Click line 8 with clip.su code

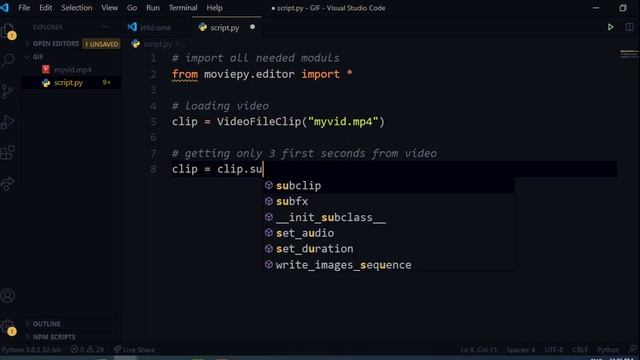coord(217,169)
